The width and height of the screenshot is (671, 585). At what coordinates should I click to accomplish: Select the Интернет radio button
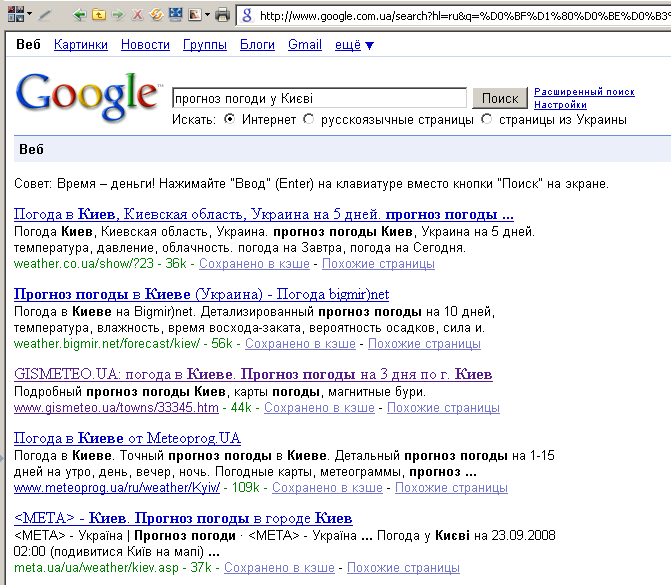click(229, 119)
